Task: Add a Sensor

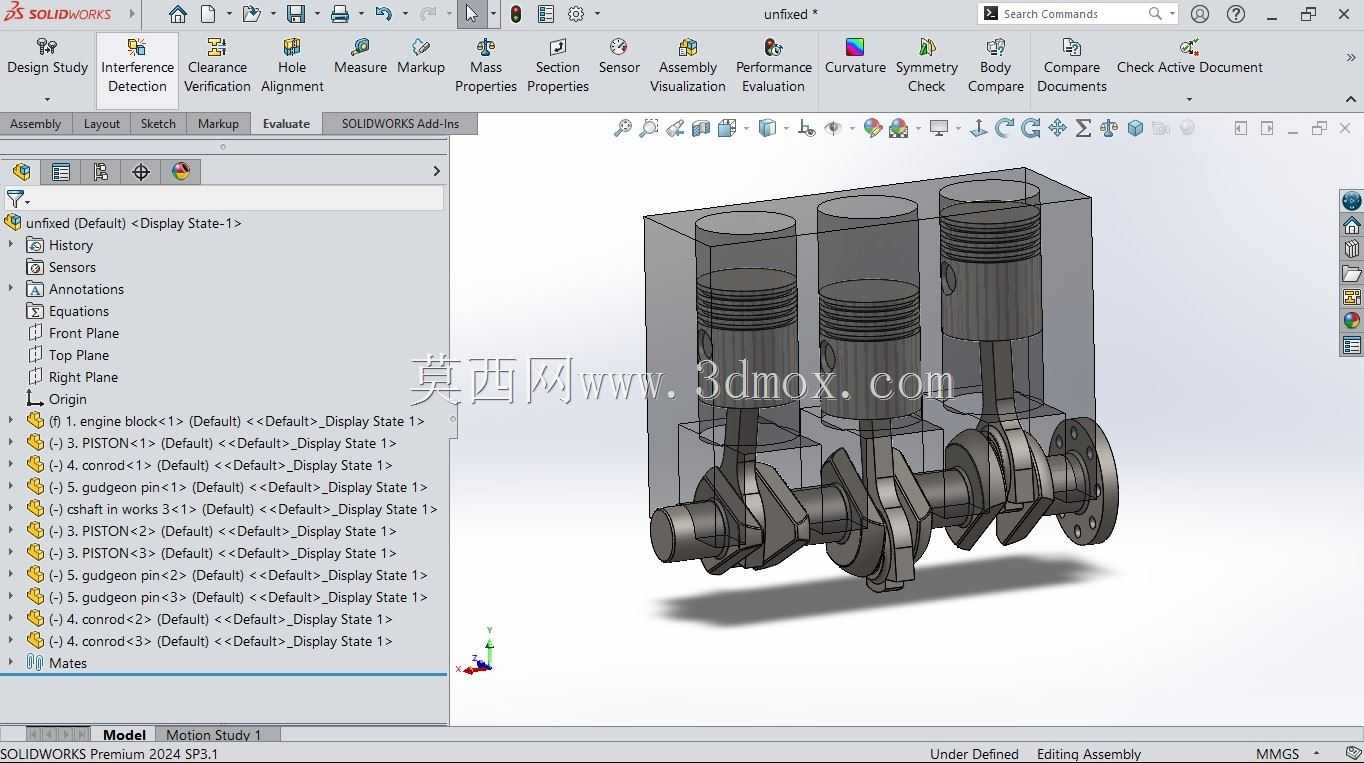Action: (x=619, y=56)
